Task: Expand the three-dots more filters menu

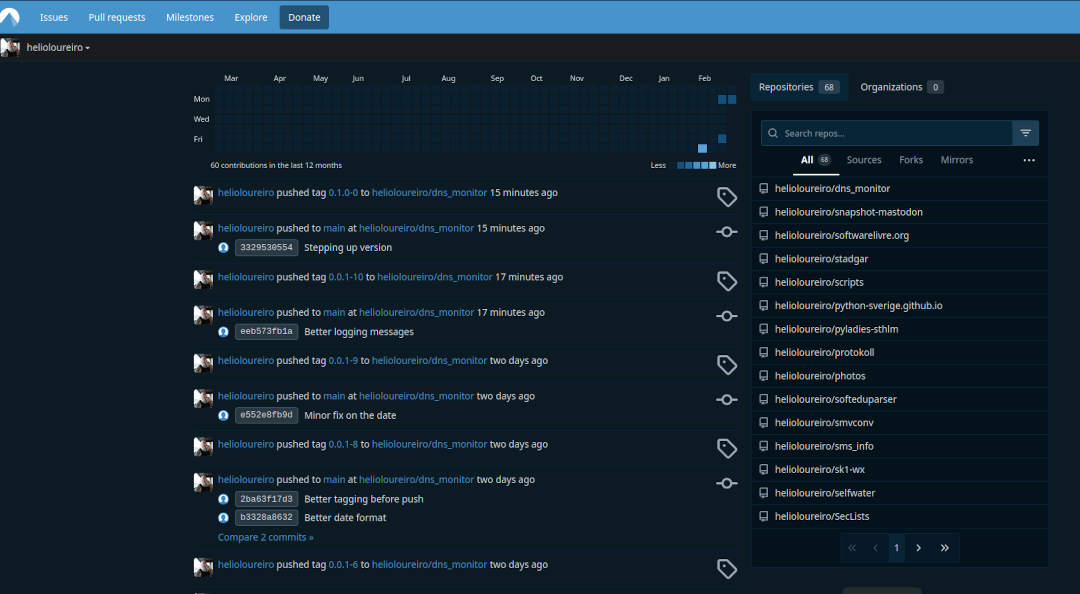Action: pos(1029,160)
